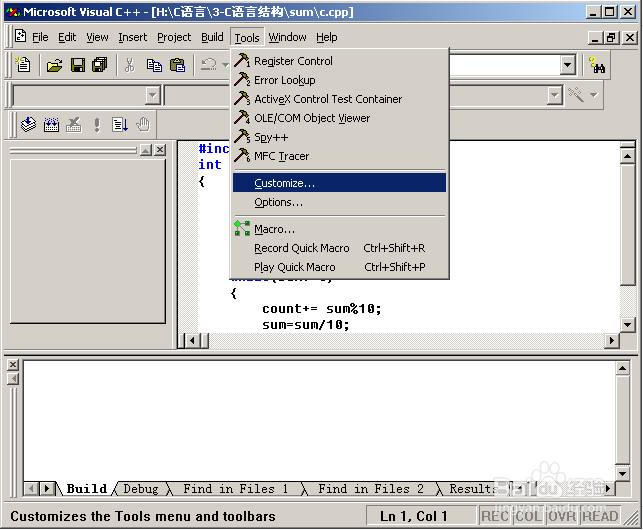The width and height of the screenshot is (643, 530).
Task: Open the Insert menu
Action: click(132, 37)
